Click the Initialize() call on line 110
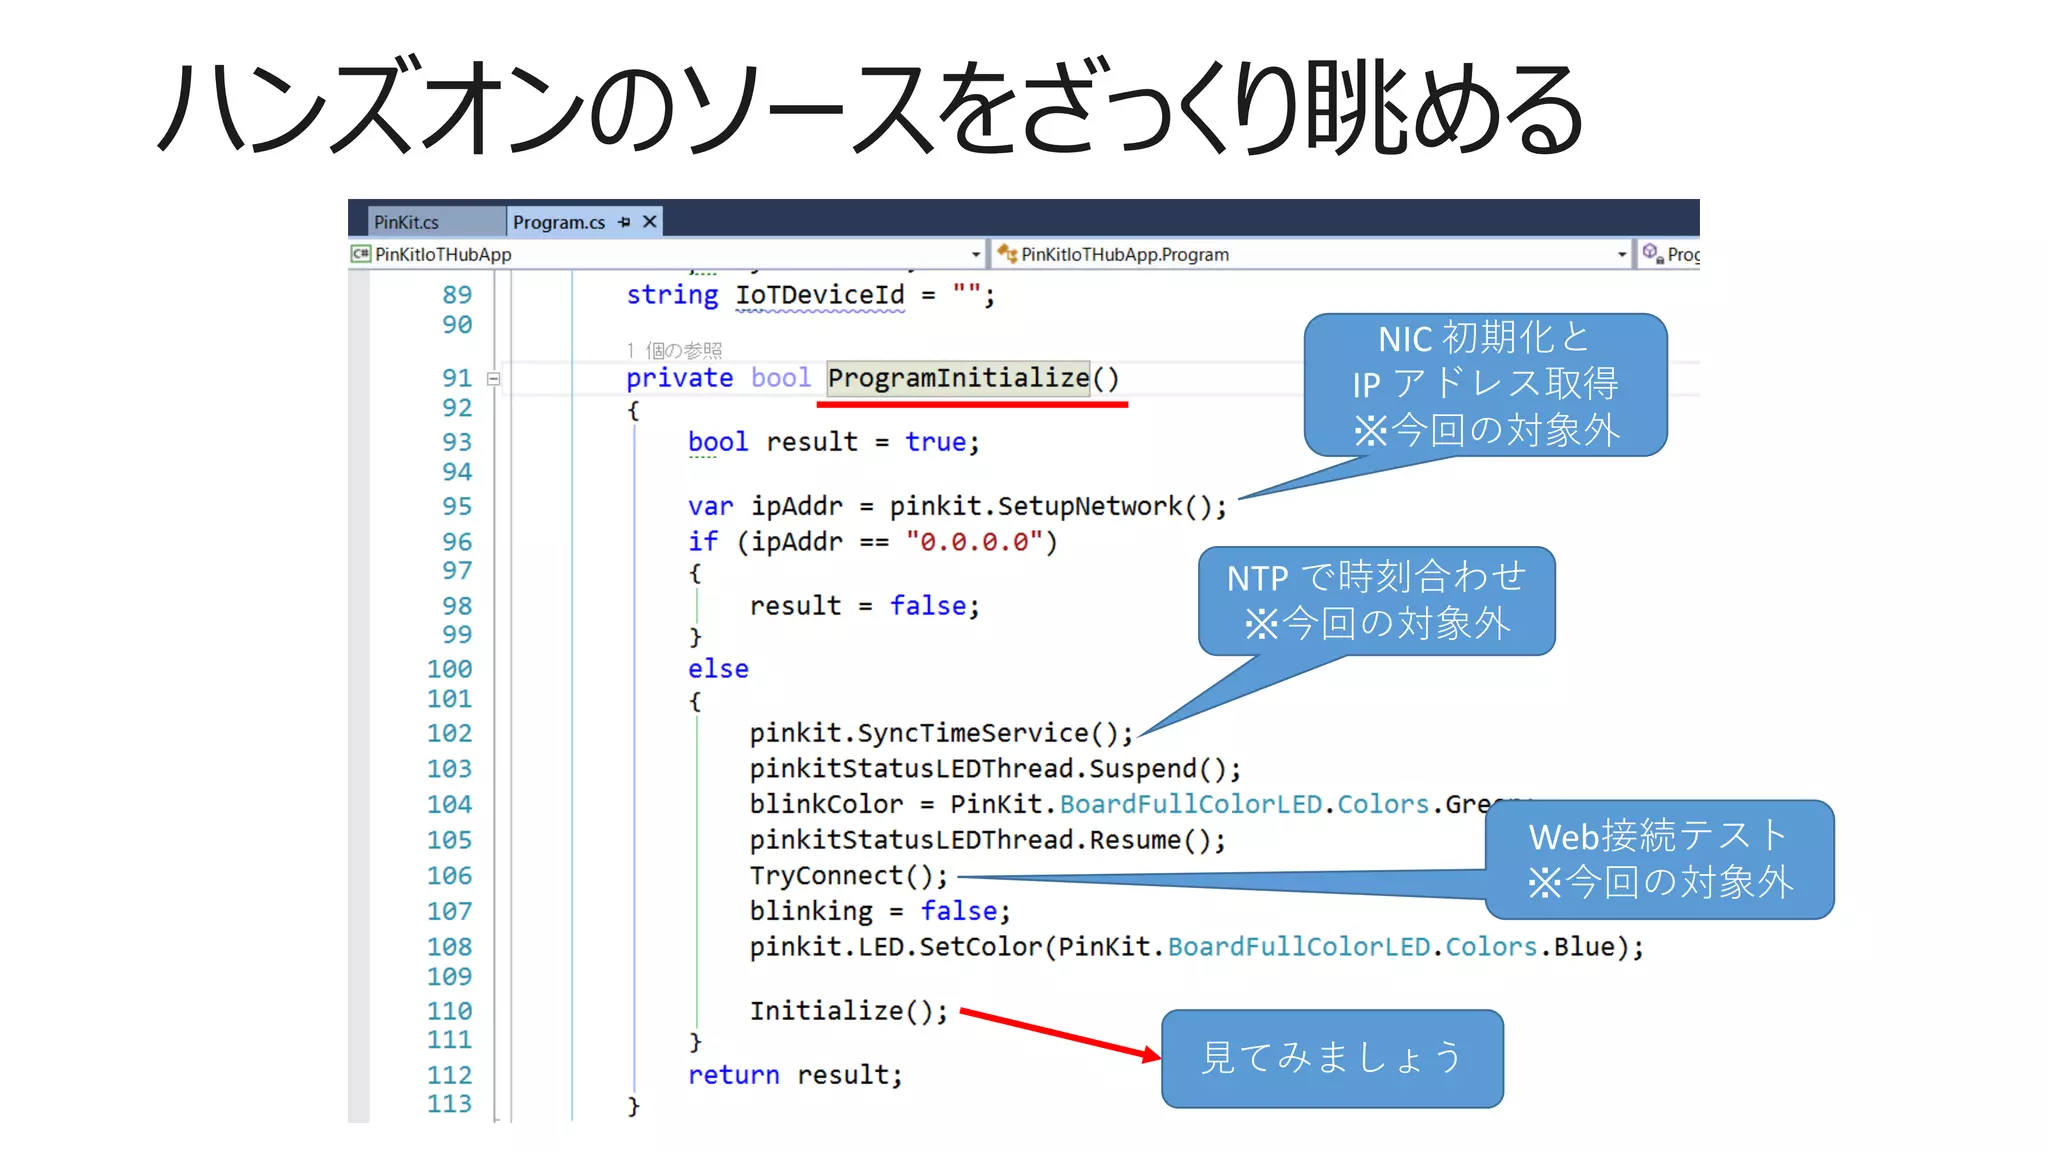This screenshot has width=2048, height=1152. [x=849, y=1011]
